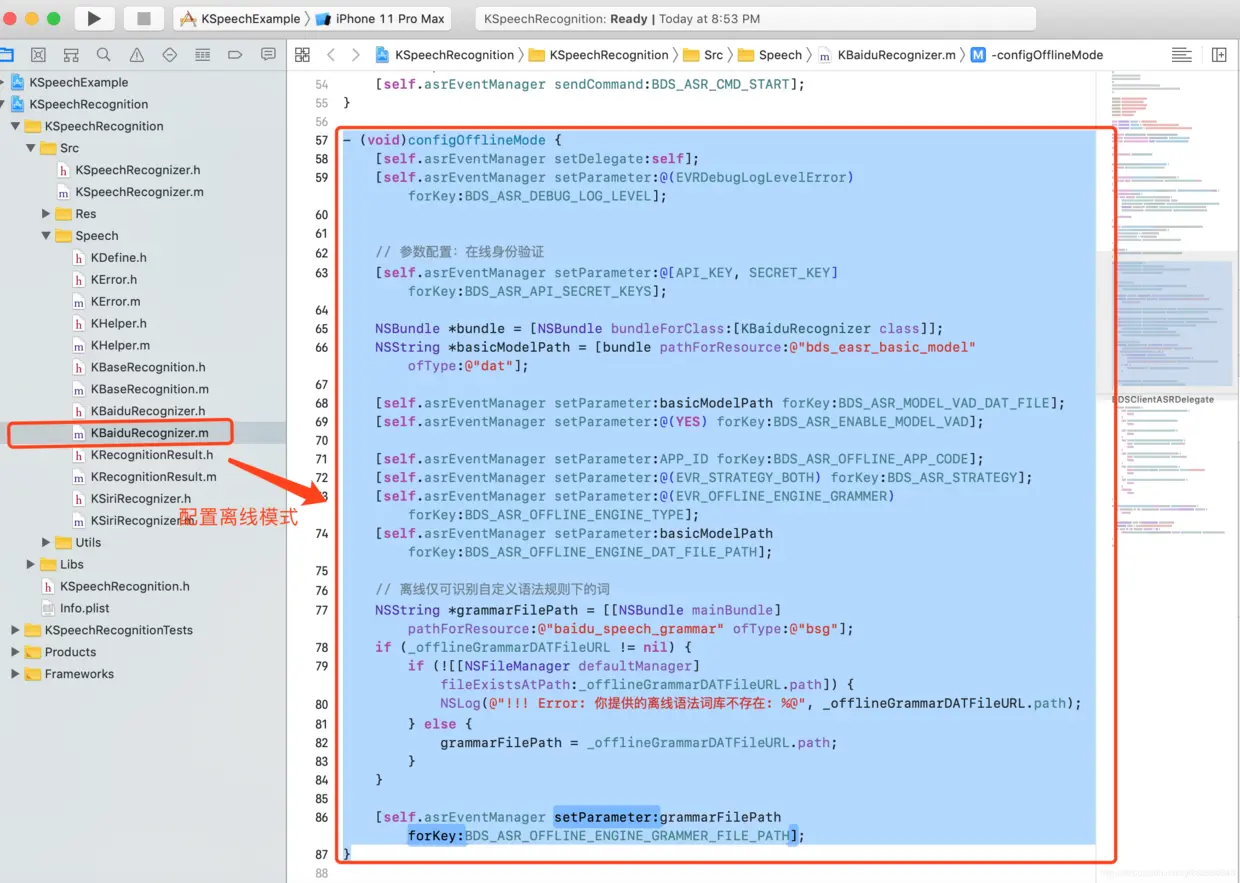The image size is (1240, 883).
Task: Open the Symbol navigator
Action: click(71, 55)
